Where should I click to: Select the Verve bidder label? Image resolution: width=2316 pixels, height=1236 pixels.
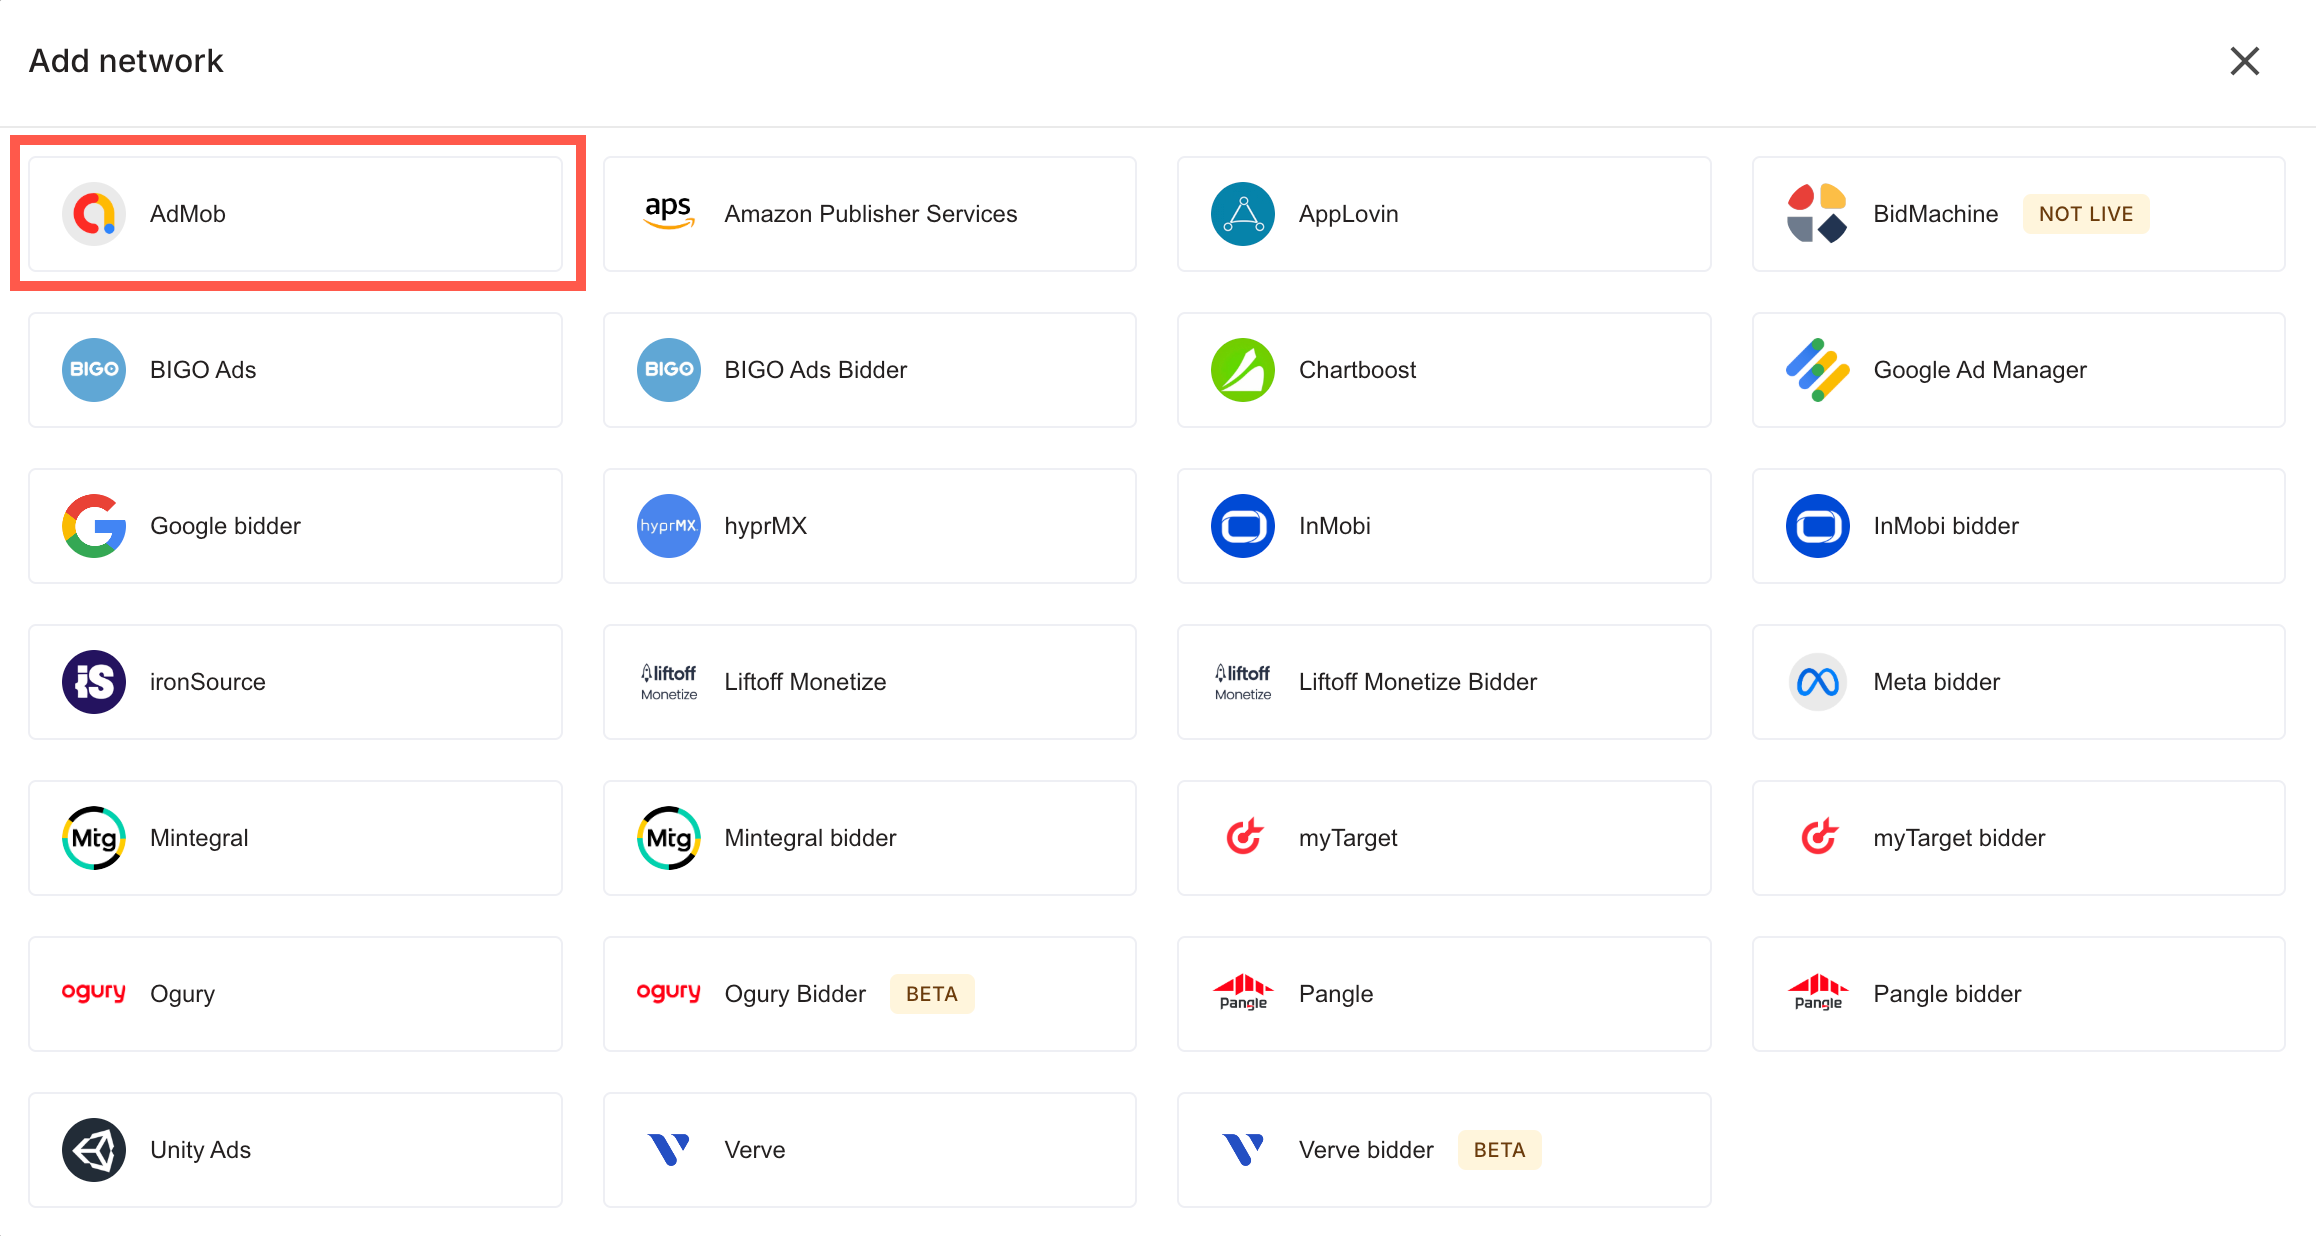pos(1366,1150)
